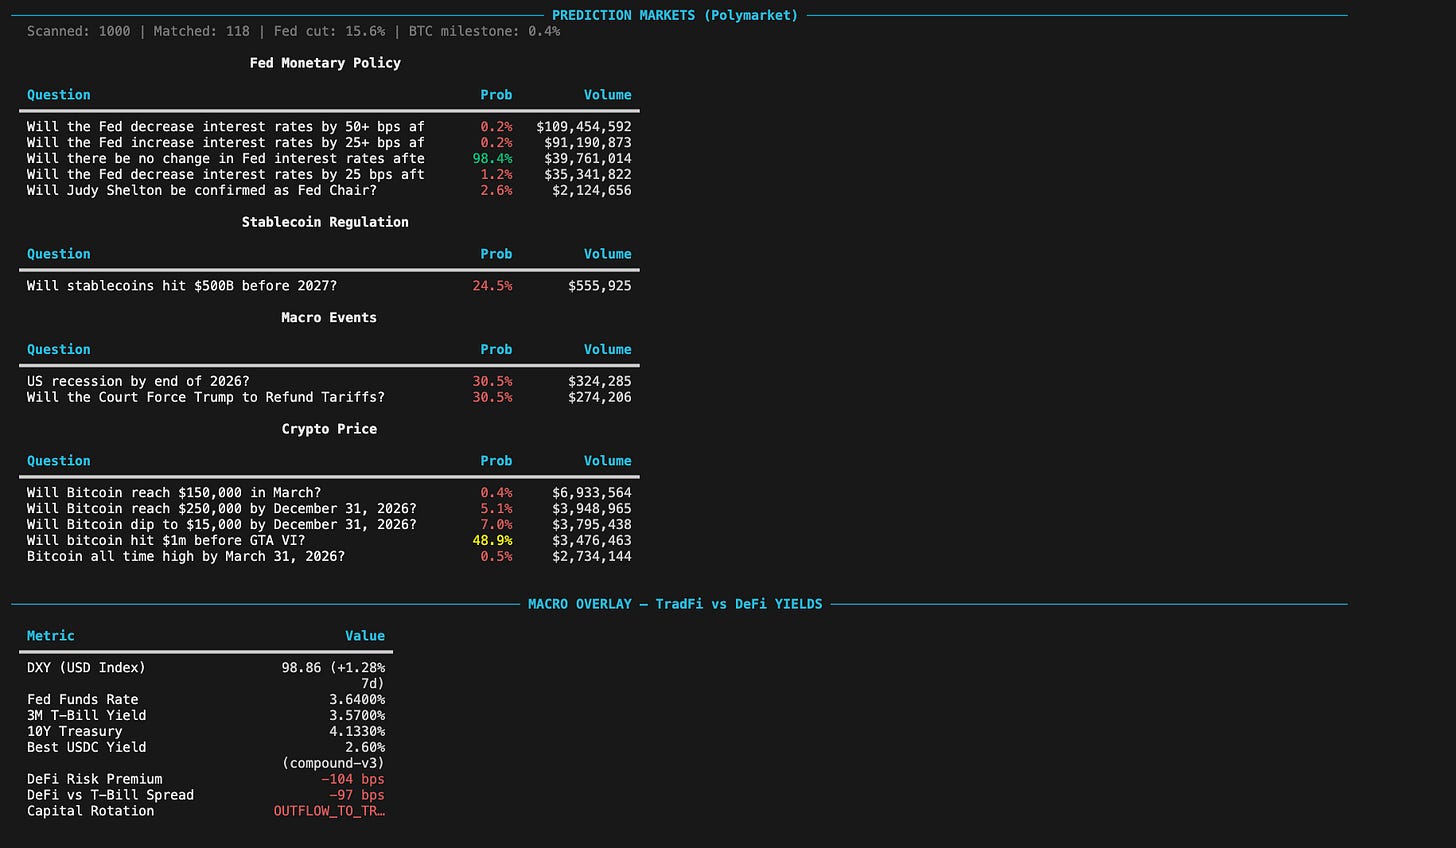Click the $555,925 volume value

point(600,286)
